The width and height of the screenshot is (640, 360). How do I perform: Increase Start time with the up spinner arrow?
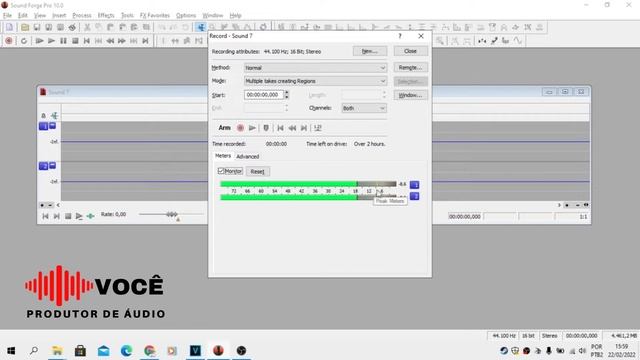(287, 93)
